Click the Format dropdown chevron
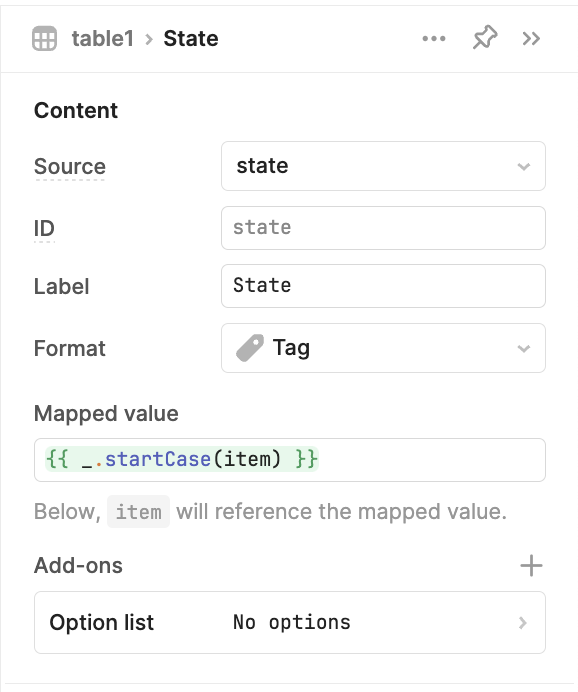The height and width of the screenshot is (692, 578). (x=524, y=348)
